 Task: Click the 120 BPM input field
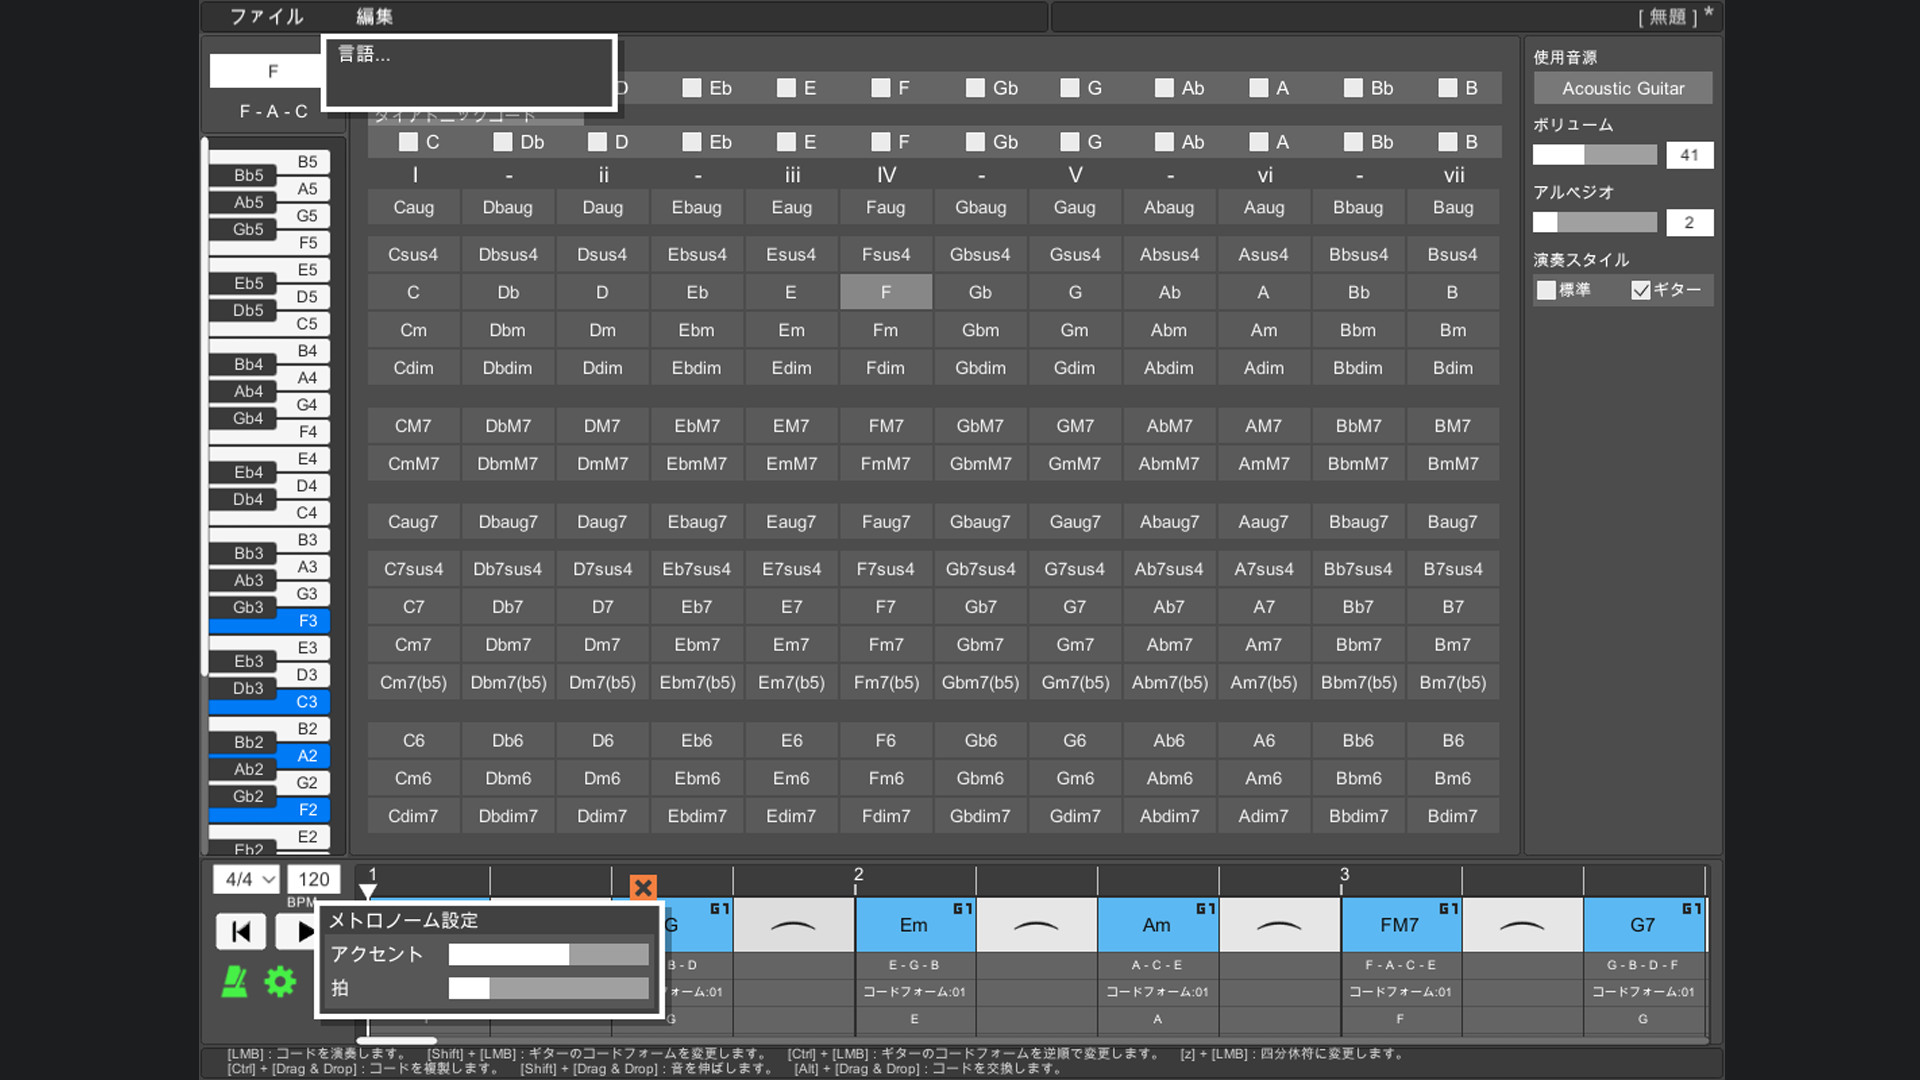313,879
